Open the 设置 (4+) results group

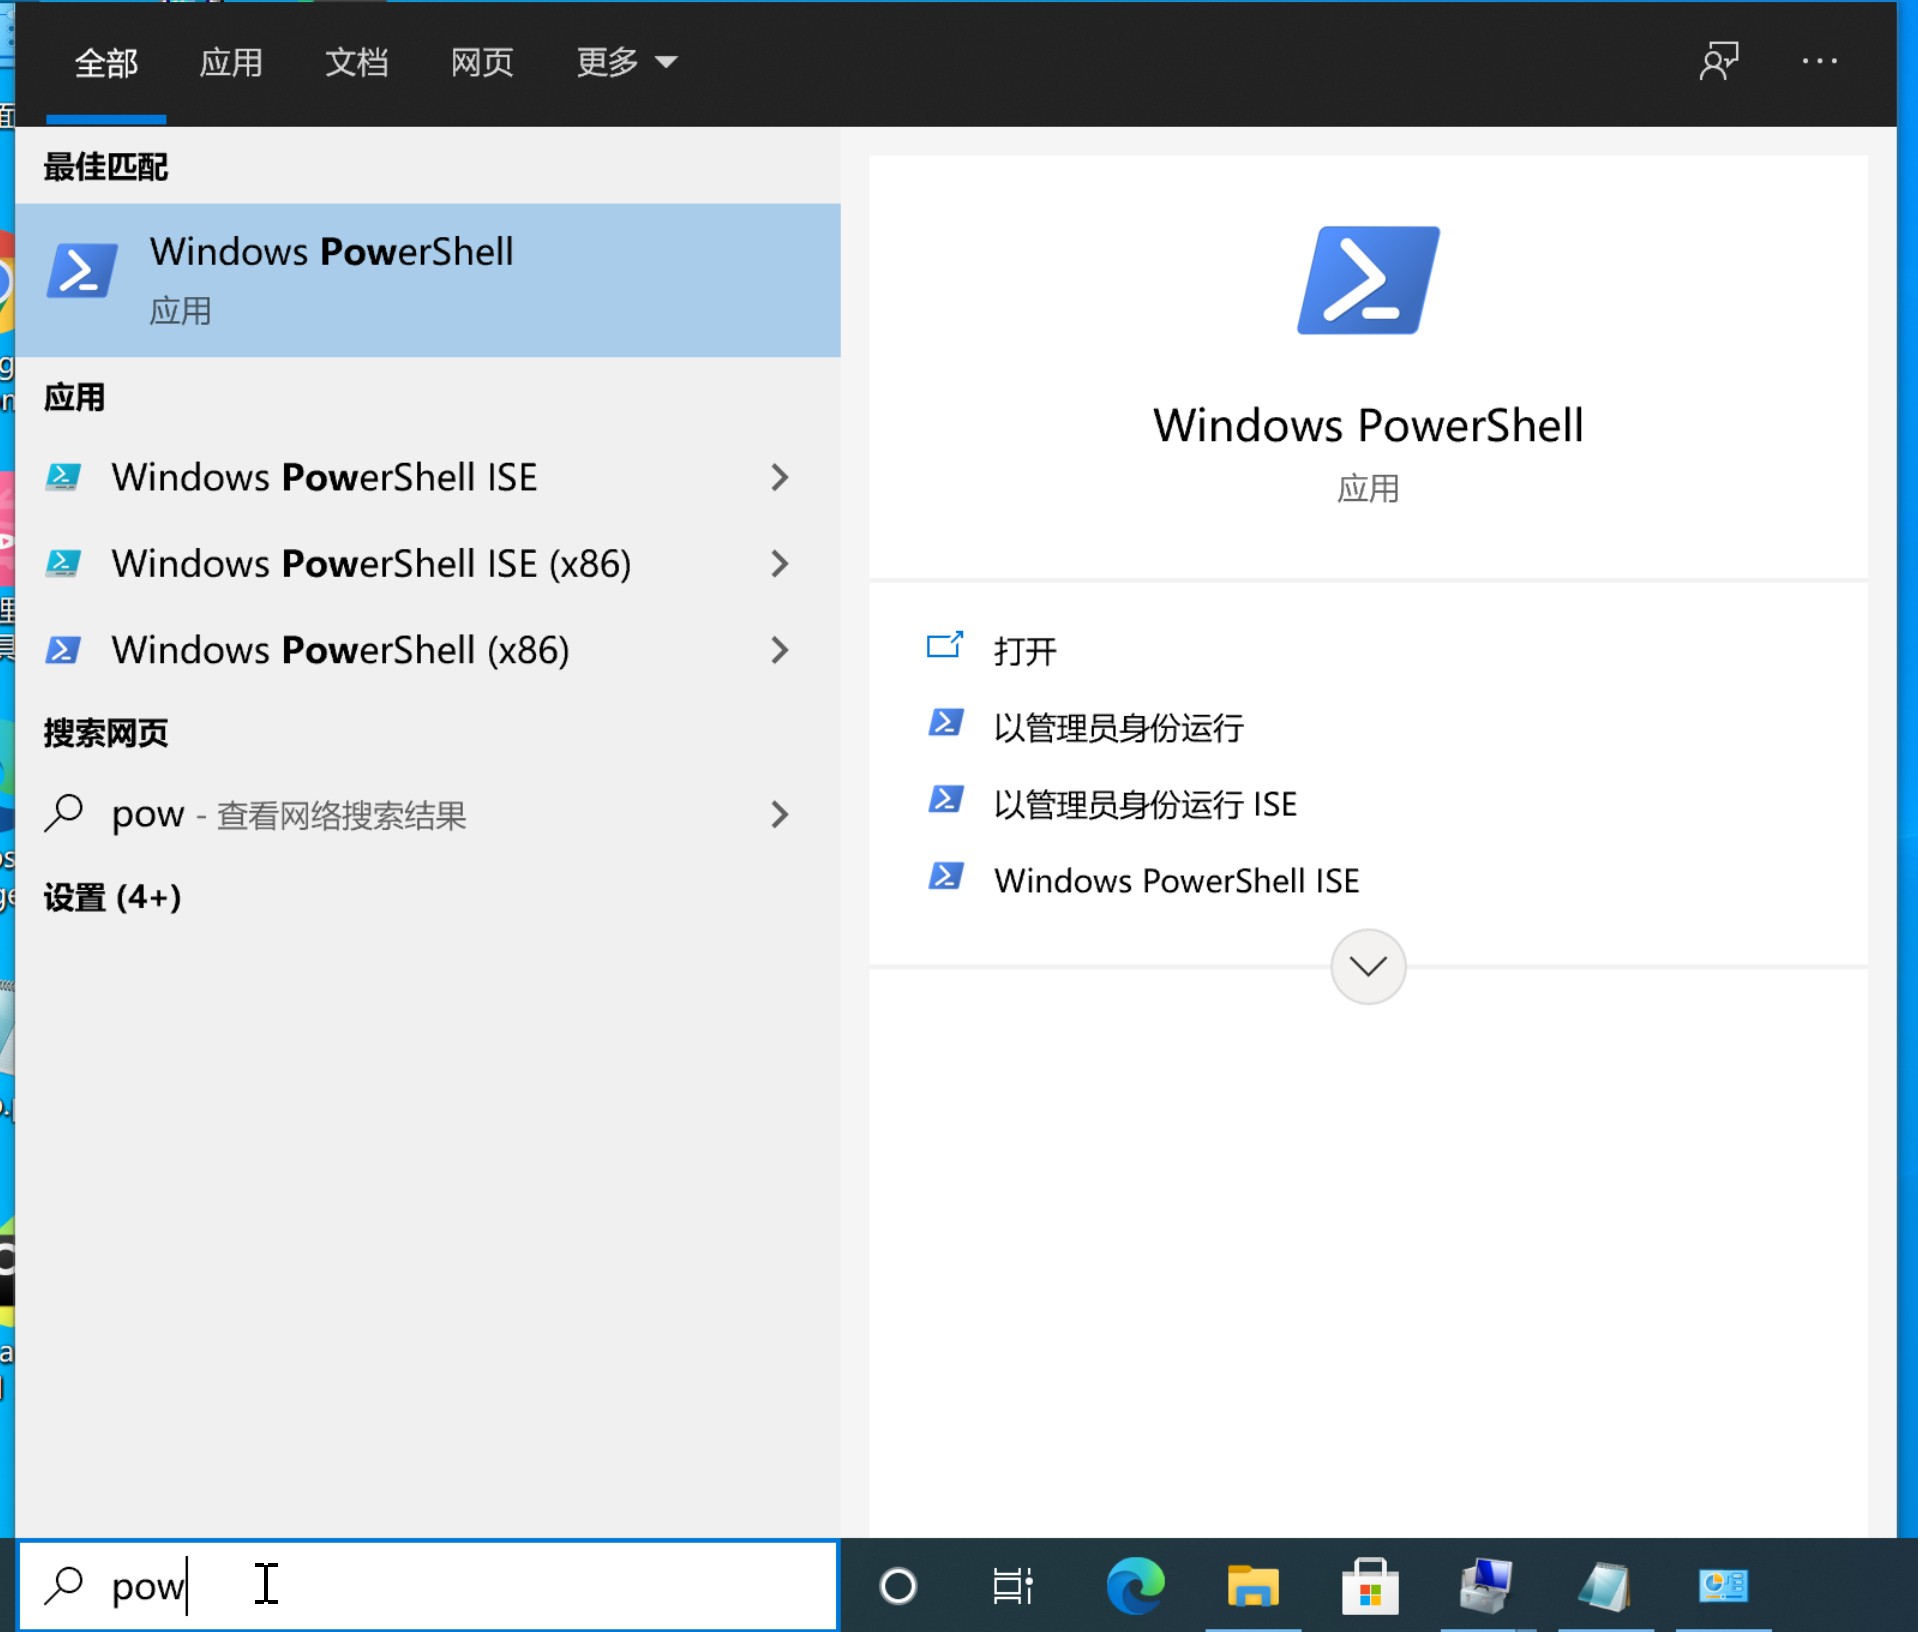pos(112,897)
